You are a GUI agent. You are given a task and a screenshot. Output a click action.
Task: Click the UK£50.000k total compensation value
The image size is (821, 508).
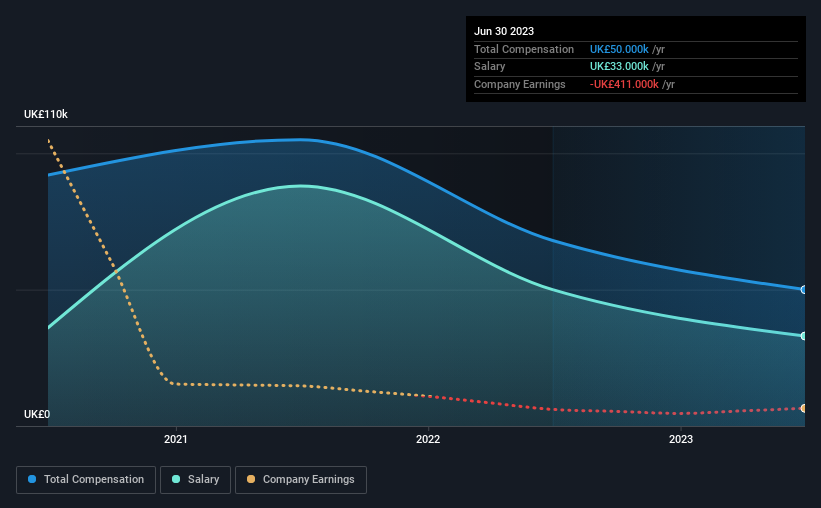pos(619,49)
